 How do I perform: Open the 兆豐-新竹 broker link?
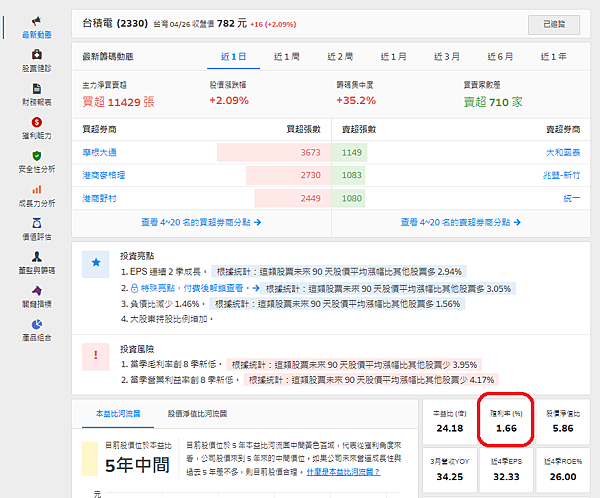[x=561, y=175]
